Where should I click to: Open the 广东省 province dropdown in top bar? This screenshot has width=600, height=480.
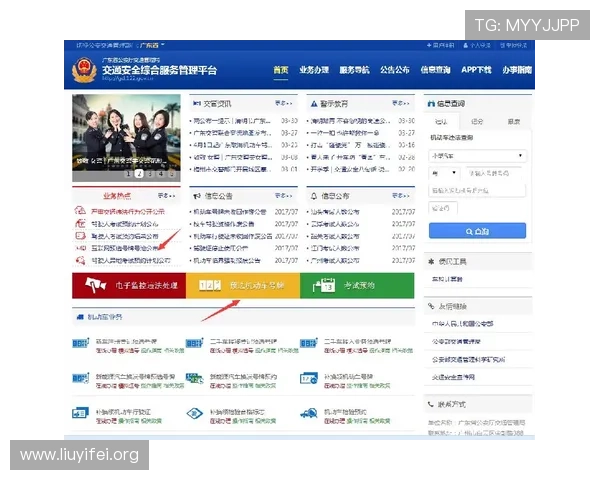tap(152, 45)
